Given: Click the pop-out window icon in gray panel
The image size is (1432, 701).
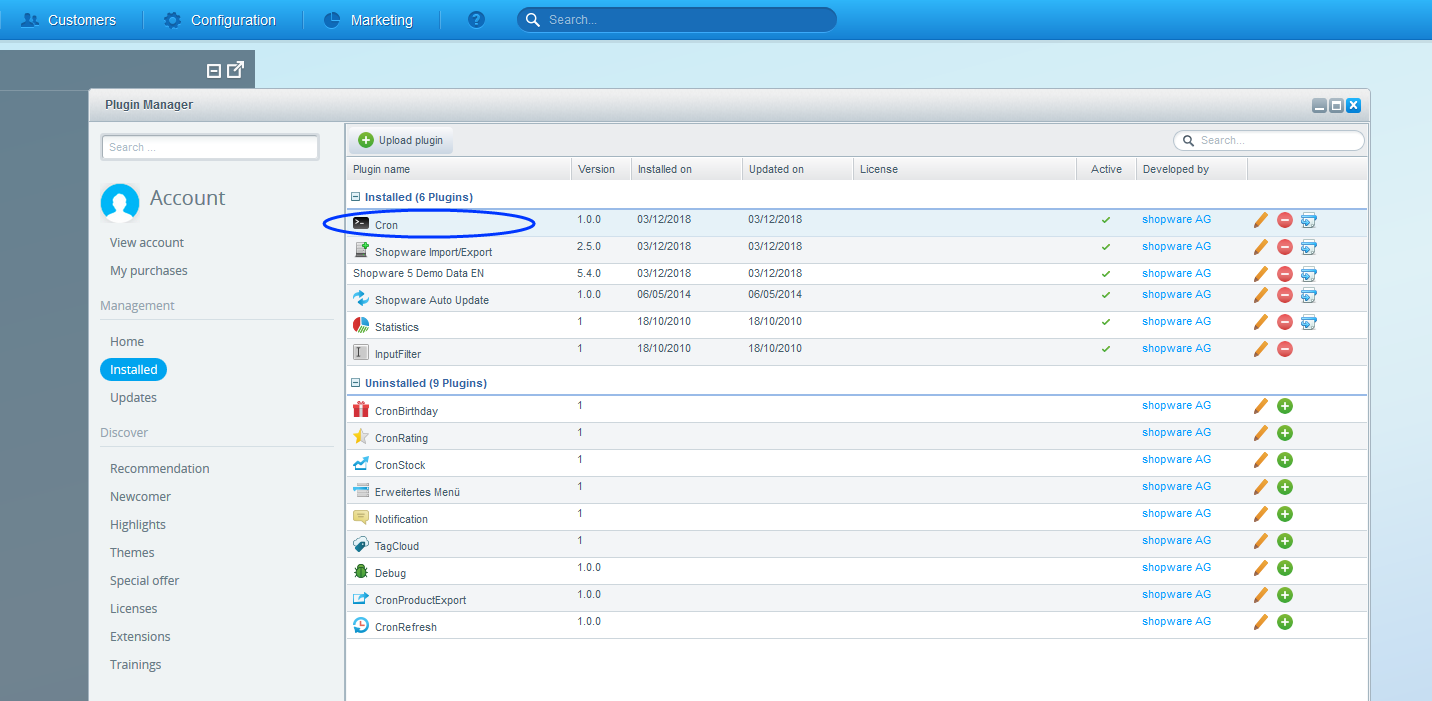Looking at the screenshot, I should click(235, 70).
